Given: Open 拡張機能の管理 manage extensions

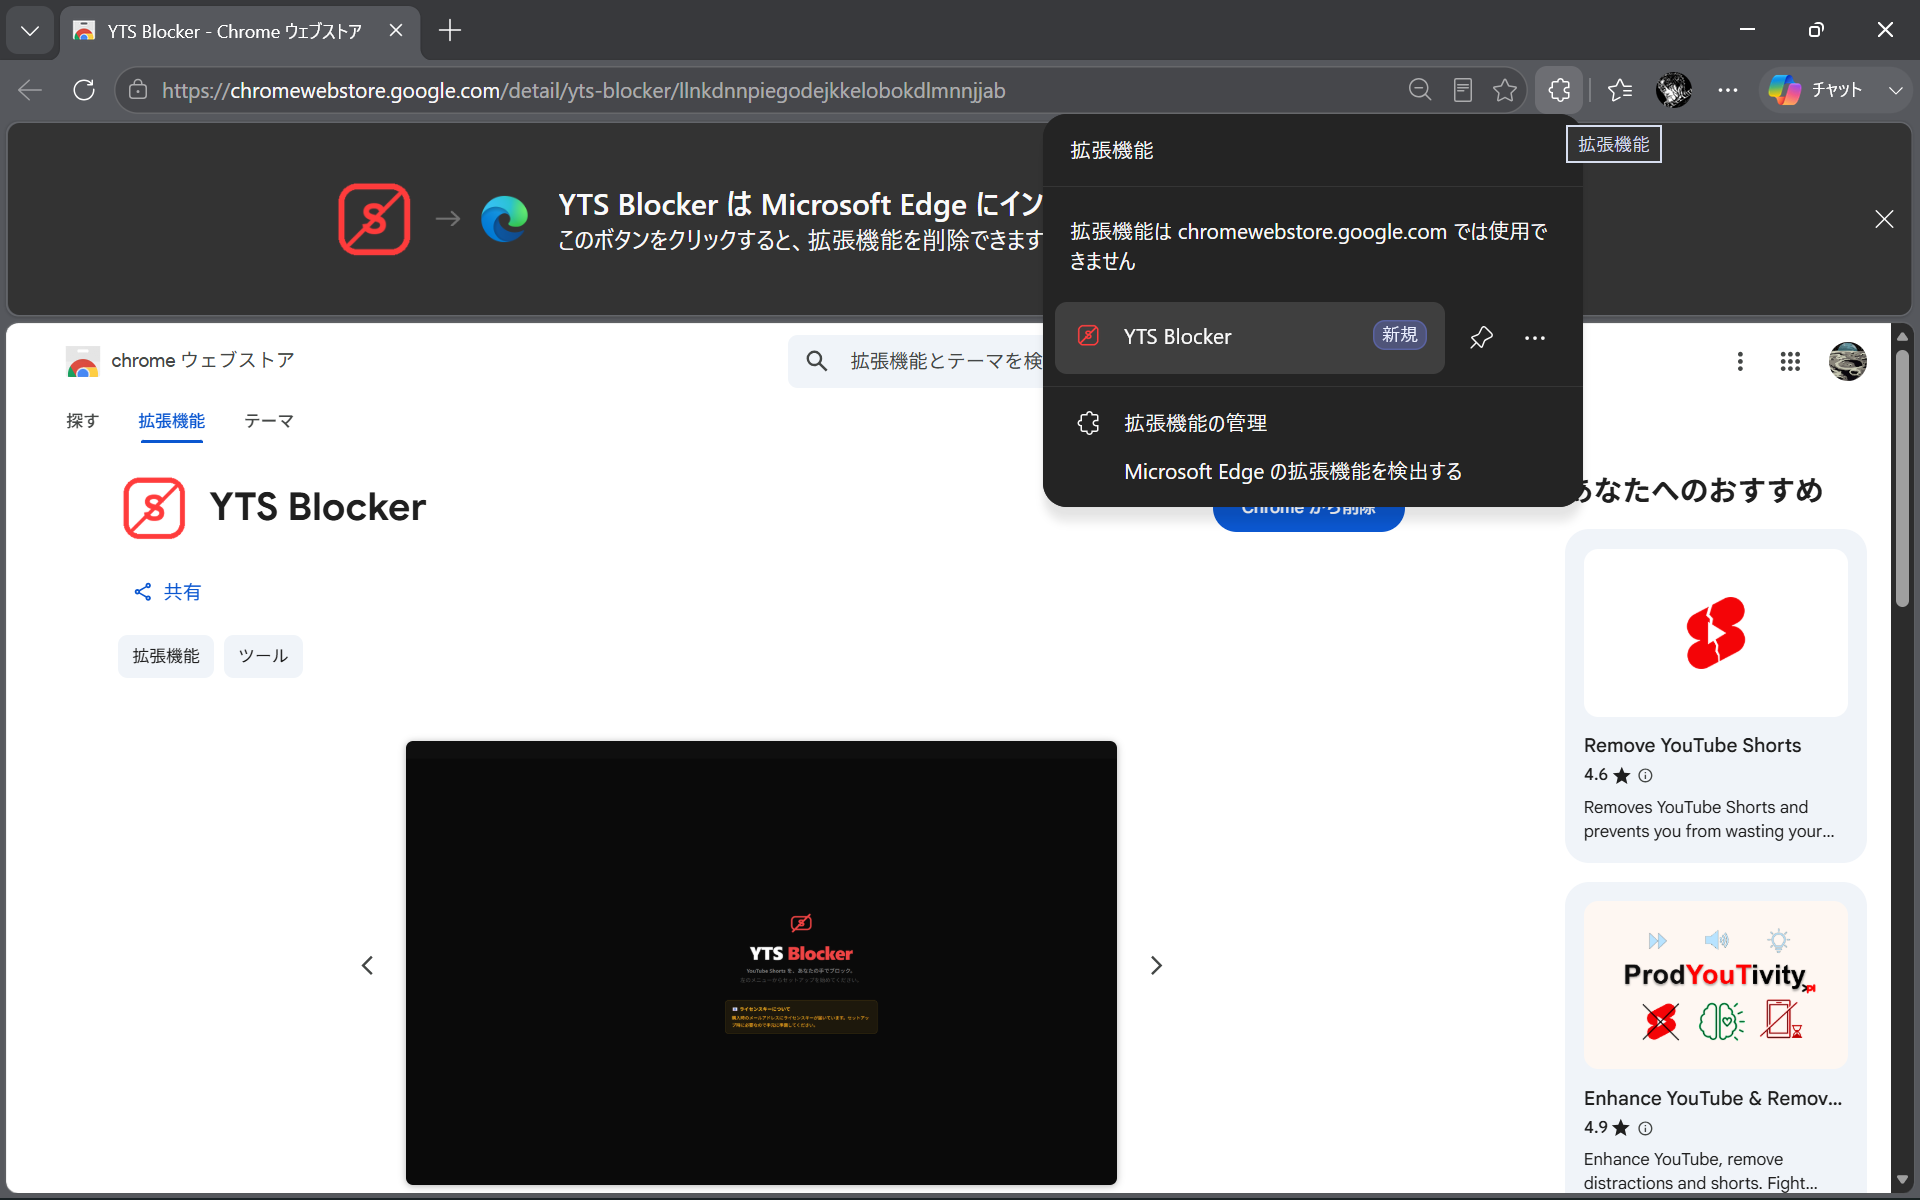Looking at the screenshot, I should (1195, 423).
